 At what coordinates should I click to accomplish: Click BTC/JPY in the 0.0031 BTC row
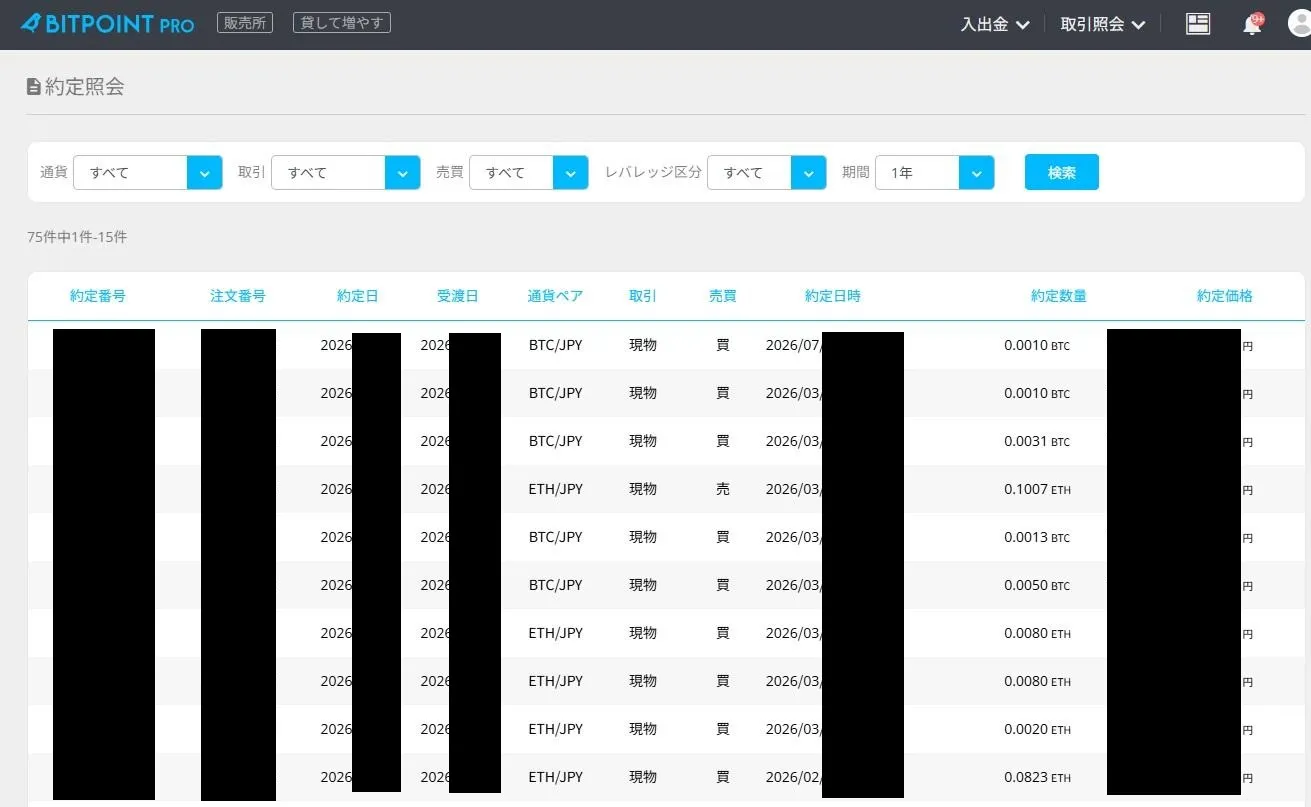(555, 441)
